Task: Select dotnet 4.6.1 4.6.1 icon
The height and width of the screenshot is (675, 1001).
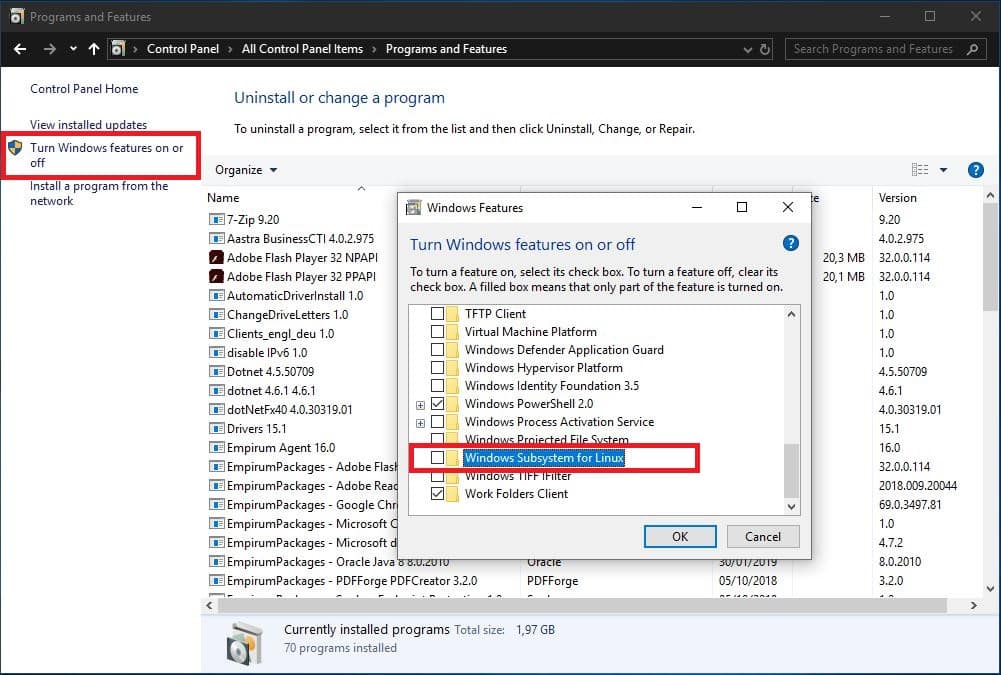Action: (x=216, y=391)
